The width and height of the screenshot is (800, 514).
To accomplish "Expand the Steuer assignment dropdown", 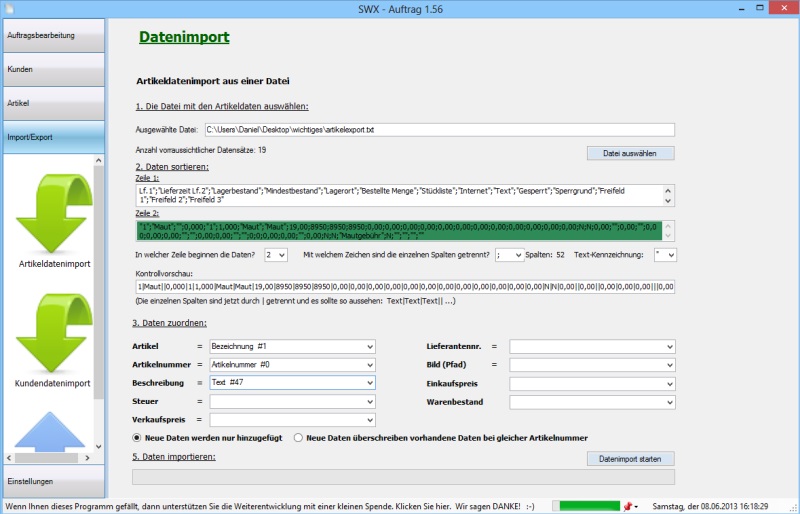I will click(292, 402).
